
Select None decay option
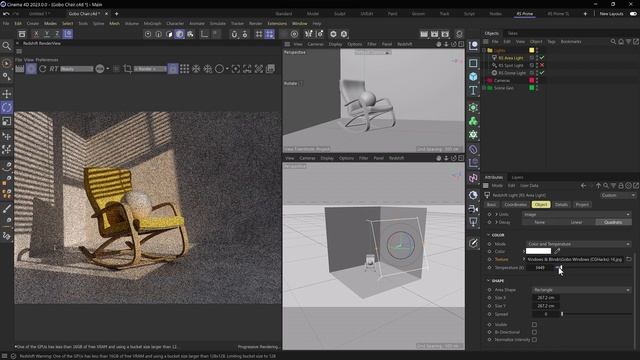pos(540,222)
